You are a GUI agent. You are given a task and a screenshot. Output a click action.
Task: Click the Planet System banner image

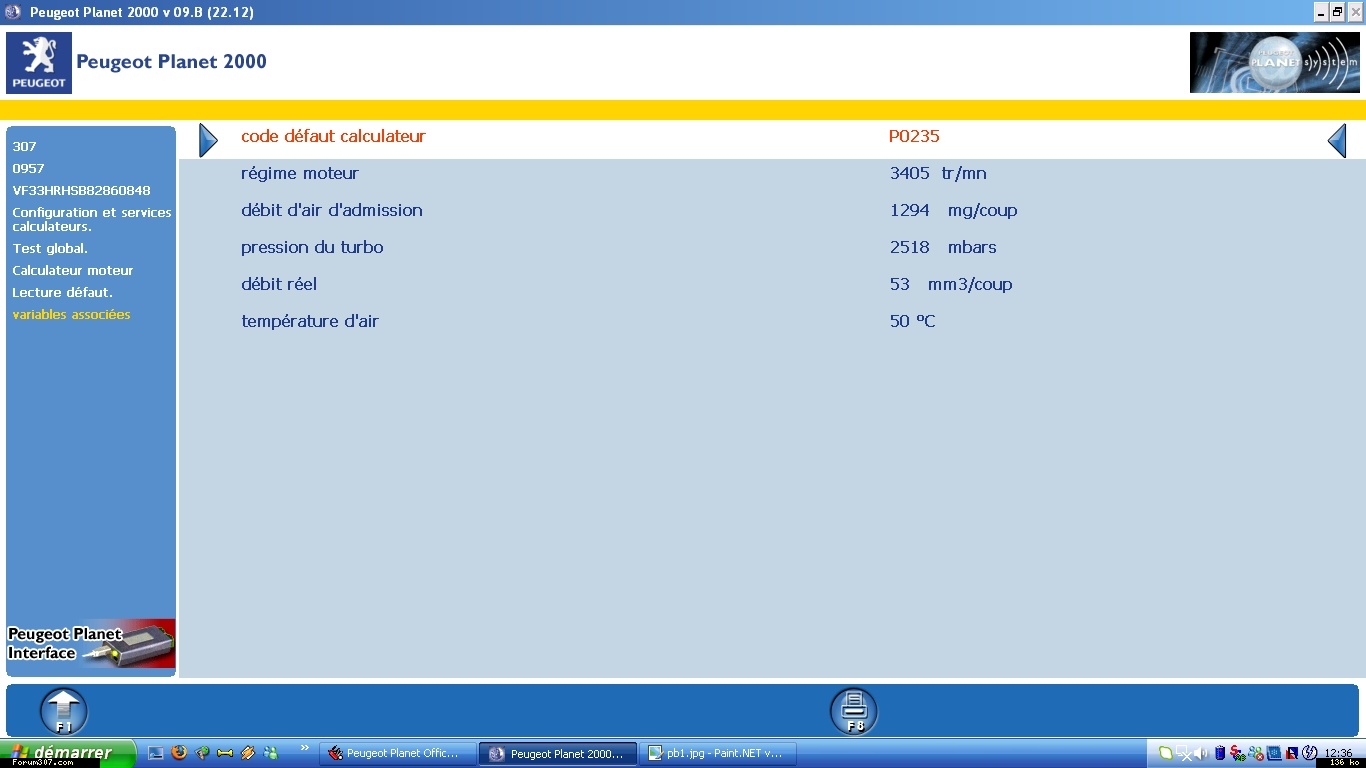pyautogui.click(x=1274, y=63)
